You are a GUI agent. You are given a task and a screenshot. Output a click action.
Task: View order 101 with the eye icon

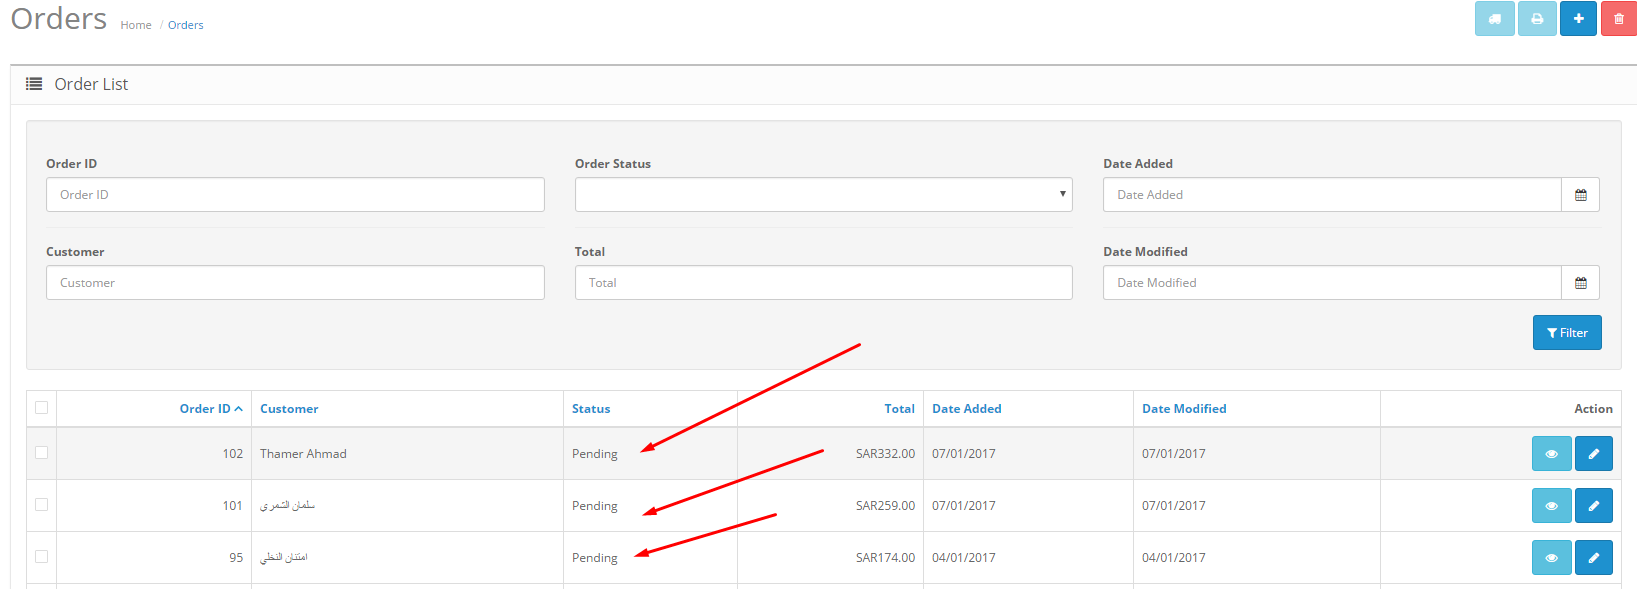[x=1551, y=506]
